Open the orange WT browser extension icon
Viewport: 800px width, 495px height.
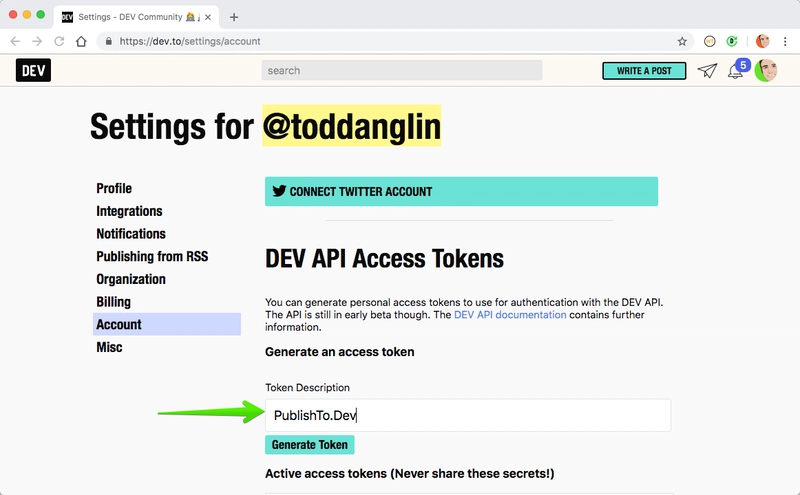[709, 41]
